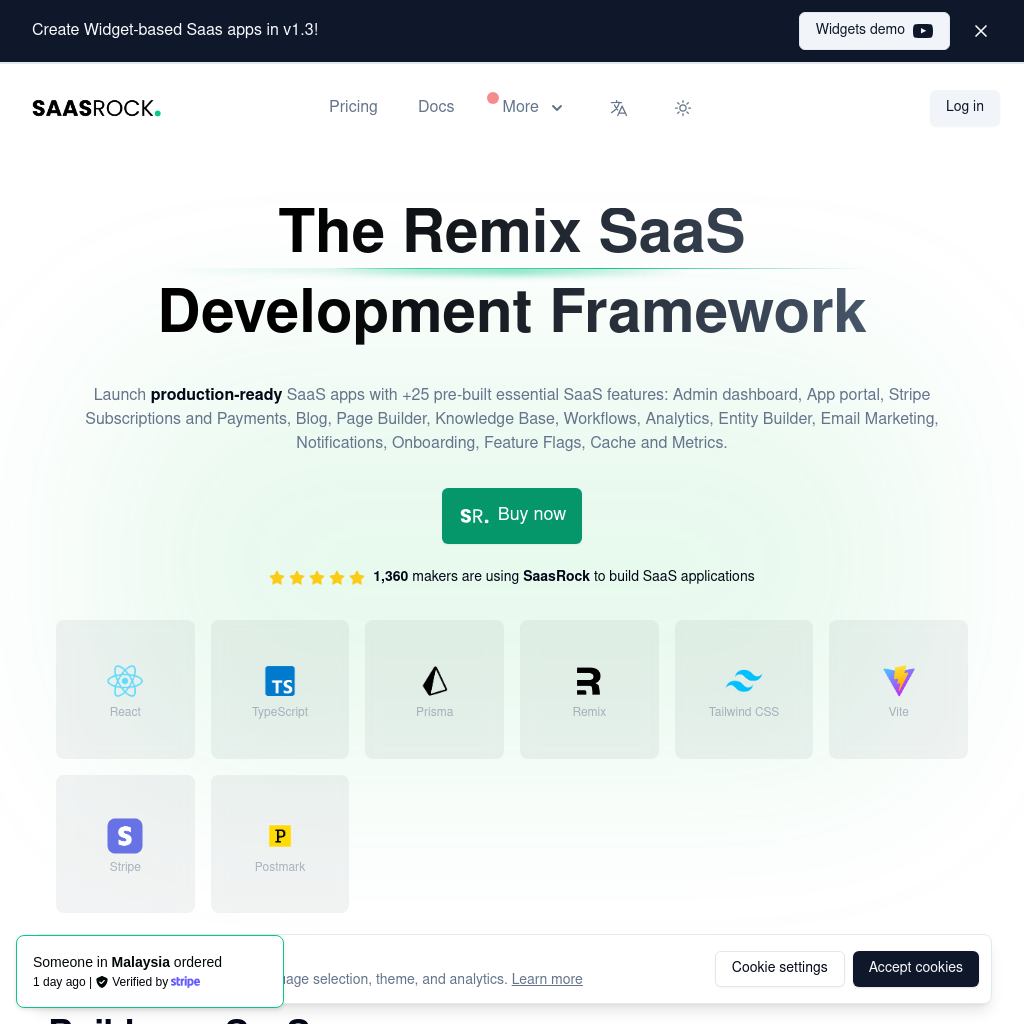
Task: Click the SaasRock logo
Action: click(x=97, y=108)
